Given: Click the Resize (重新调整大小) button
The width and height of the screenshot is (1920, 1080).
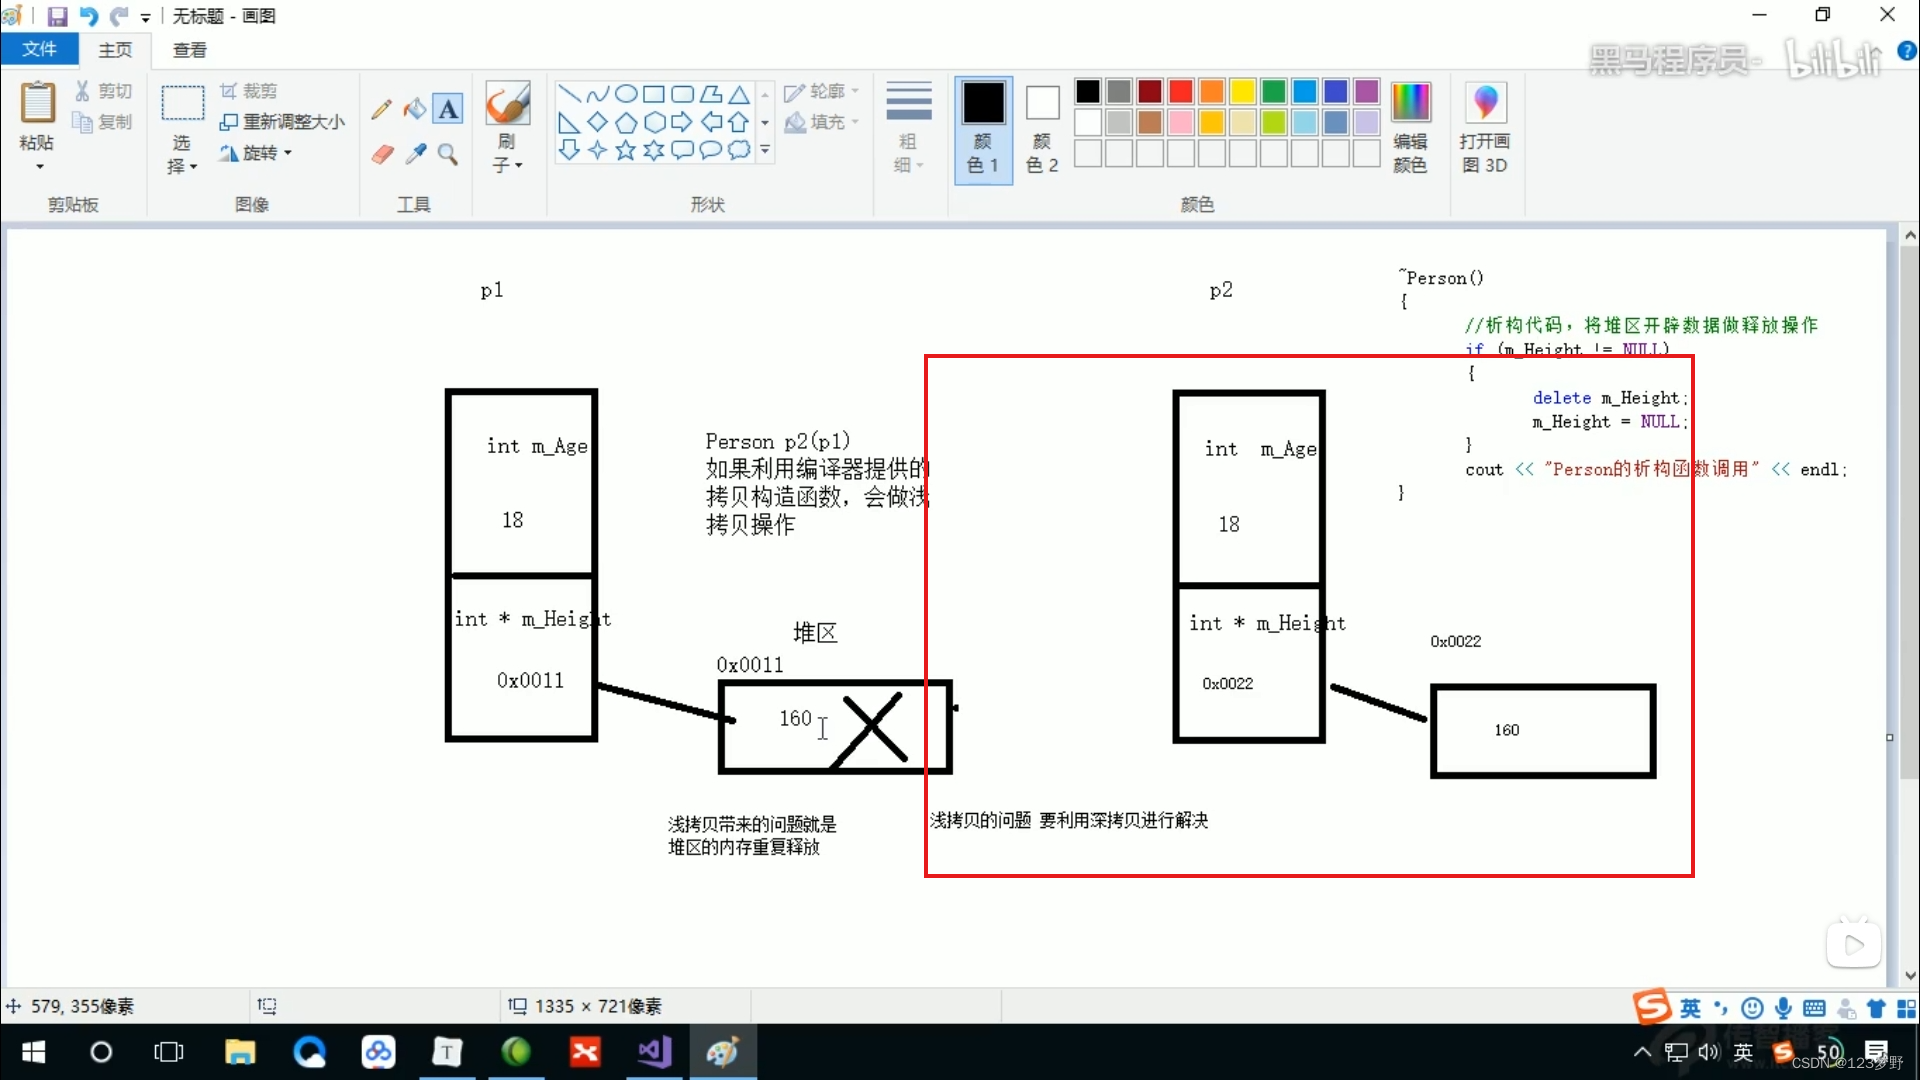Looking at the screenshot, I should (x=283, y=122).
